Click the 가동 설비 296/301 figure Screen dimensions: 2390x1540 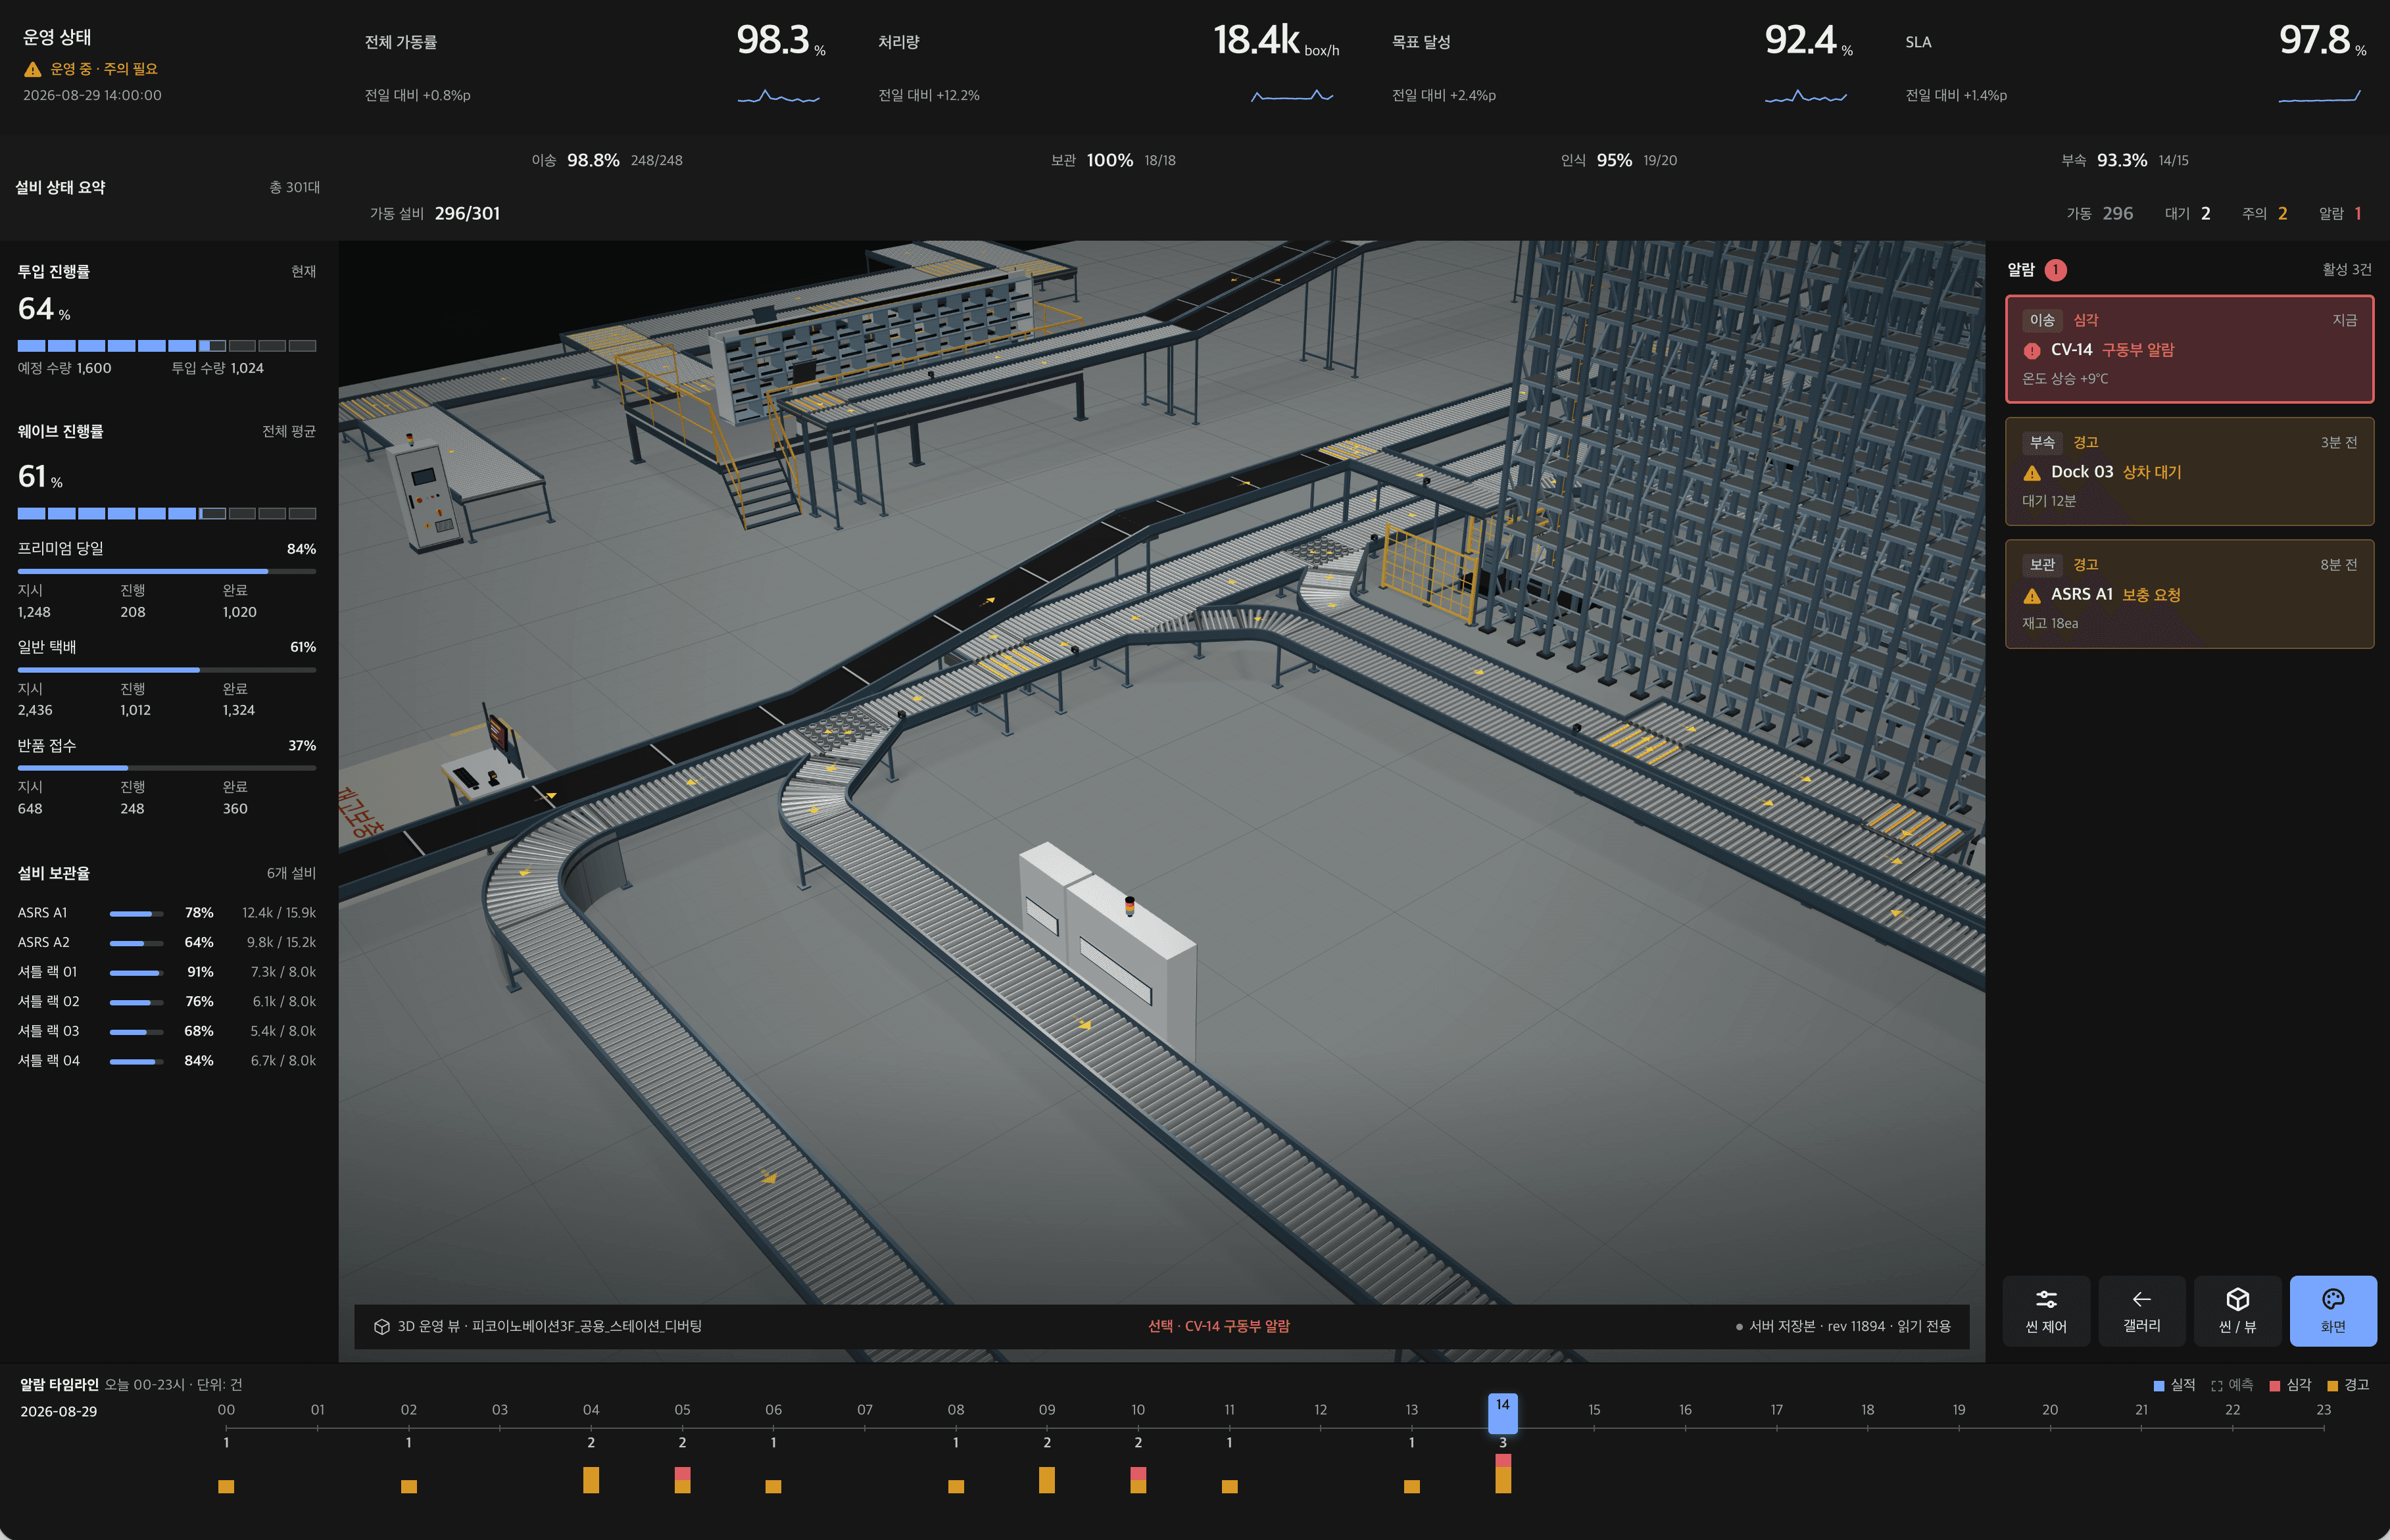[x=467, y=214]
